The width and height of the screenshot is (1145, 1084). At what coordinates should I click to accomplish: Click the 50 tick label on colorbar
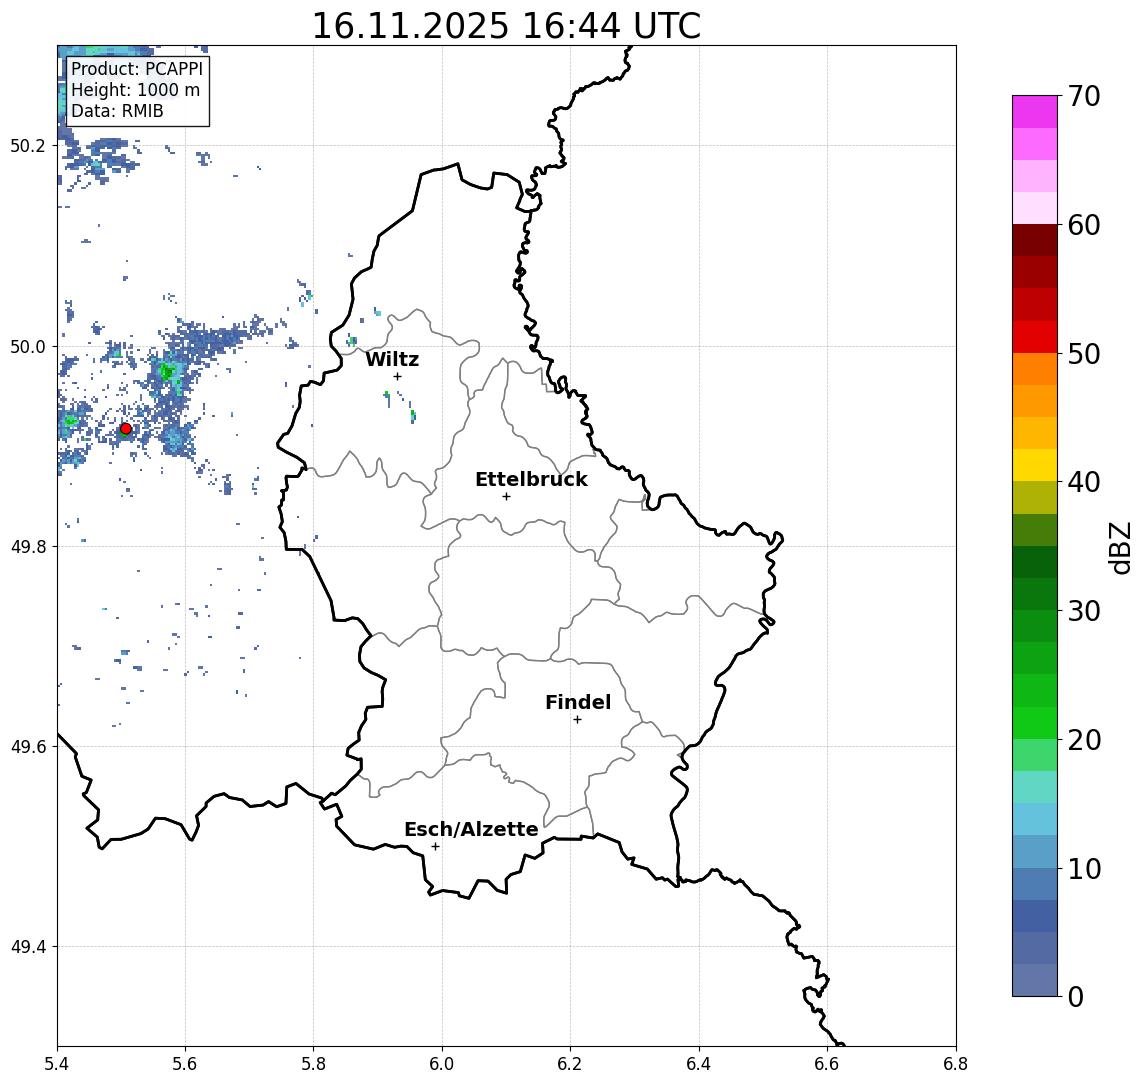click(1084, 354)
